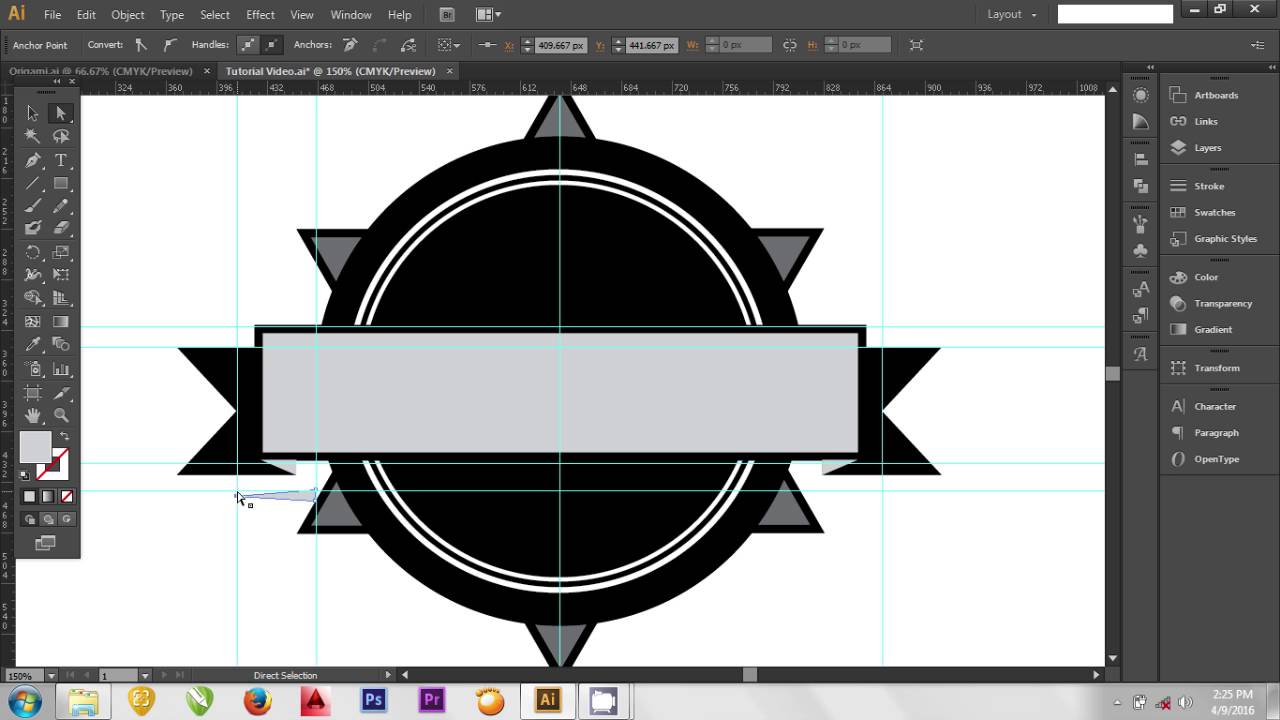
Task: Select the Hand tool
Action: click(x=33, y=415)
